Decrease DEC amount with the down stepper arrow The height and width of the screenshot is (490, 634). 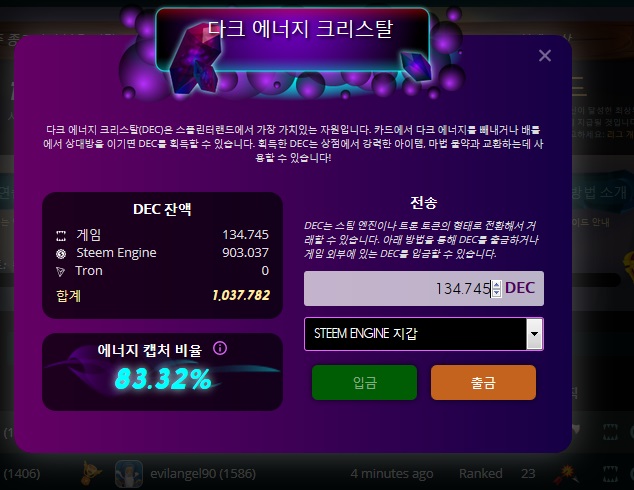pos(497,293)
